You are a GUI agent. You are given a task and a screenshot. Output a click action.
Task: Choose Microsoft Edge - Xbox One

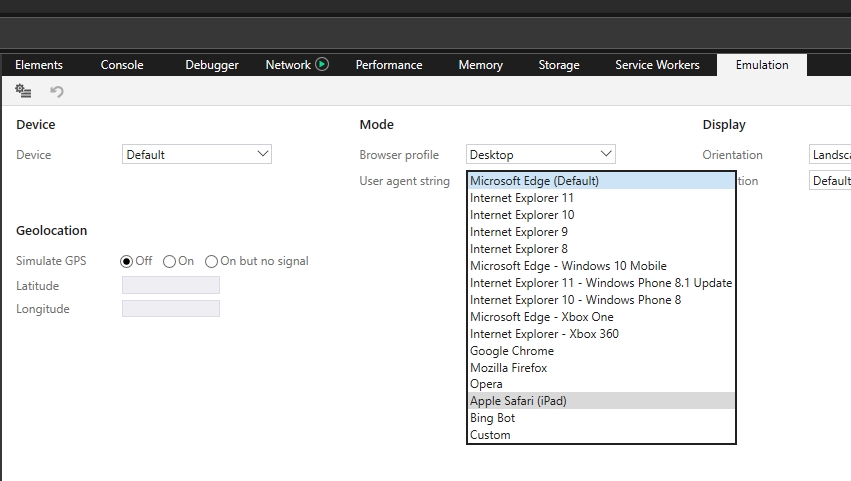pyautogui.click(x=601, y=317)
